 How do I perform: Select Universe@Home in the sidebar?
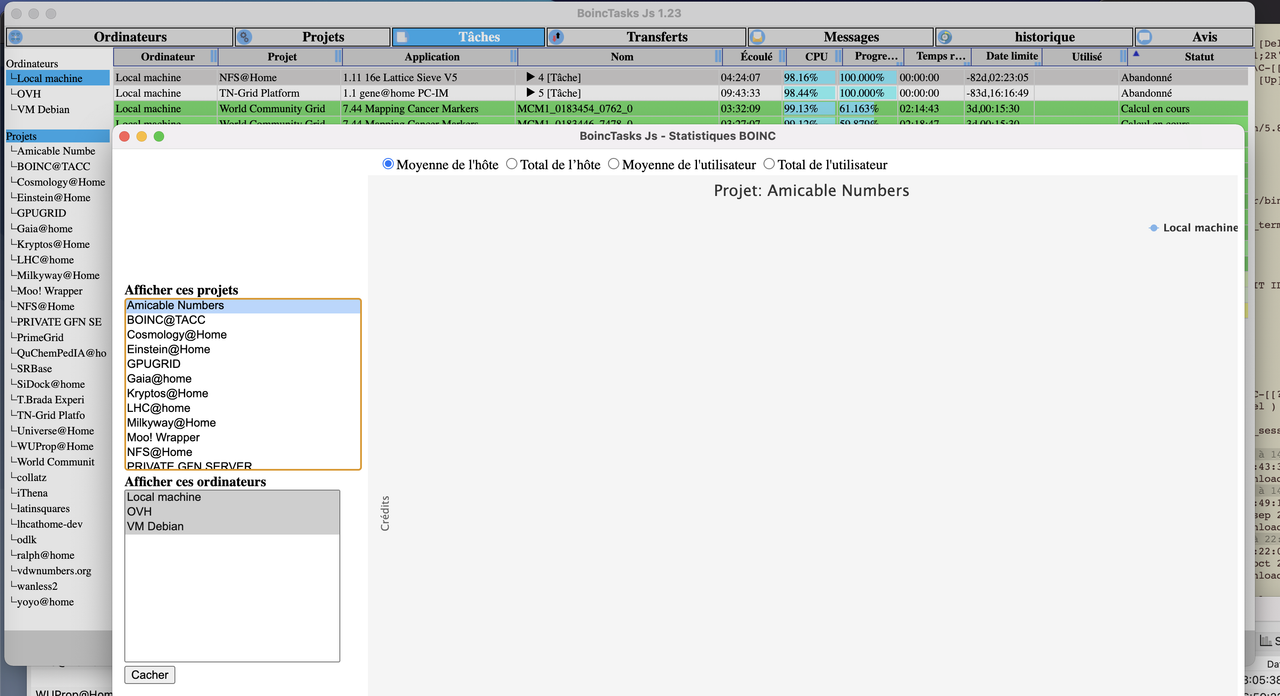click(x=55, y=431)
